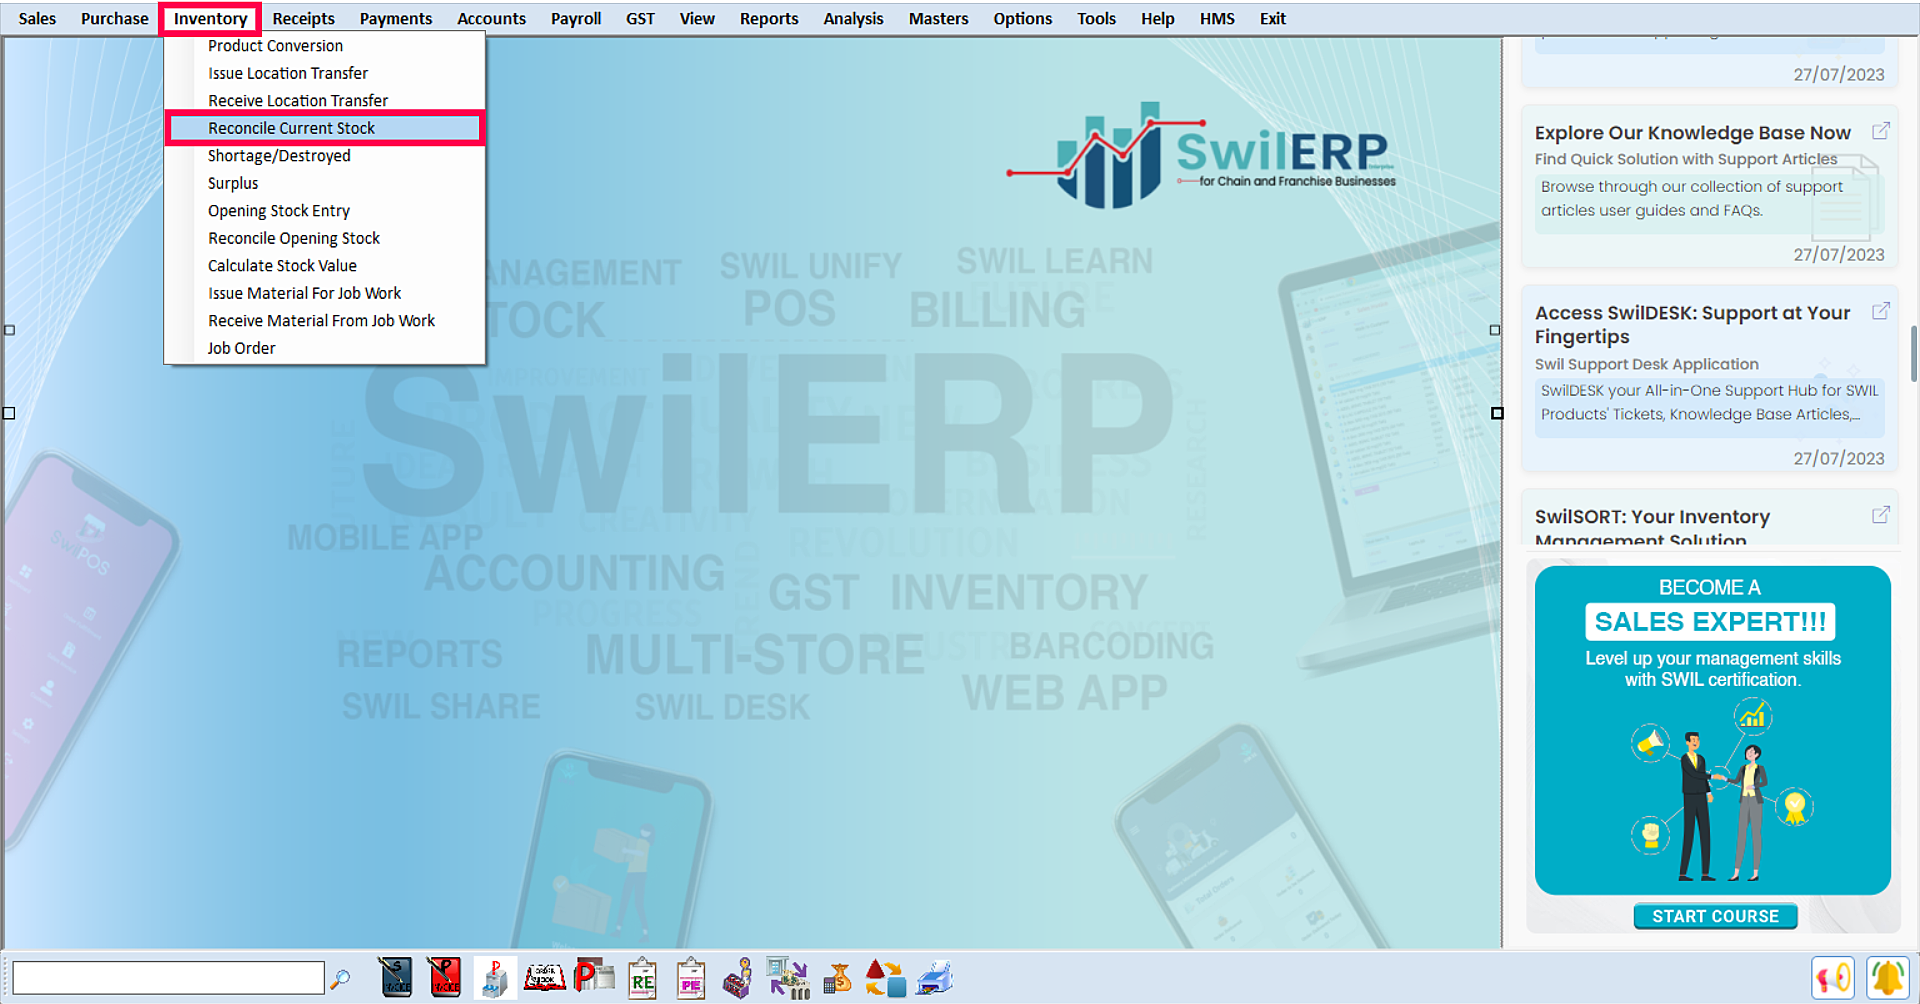Click the purple toolbox person icon
The height and width of the screenshot is (1004, 1920).
click(x=738, y=978)
